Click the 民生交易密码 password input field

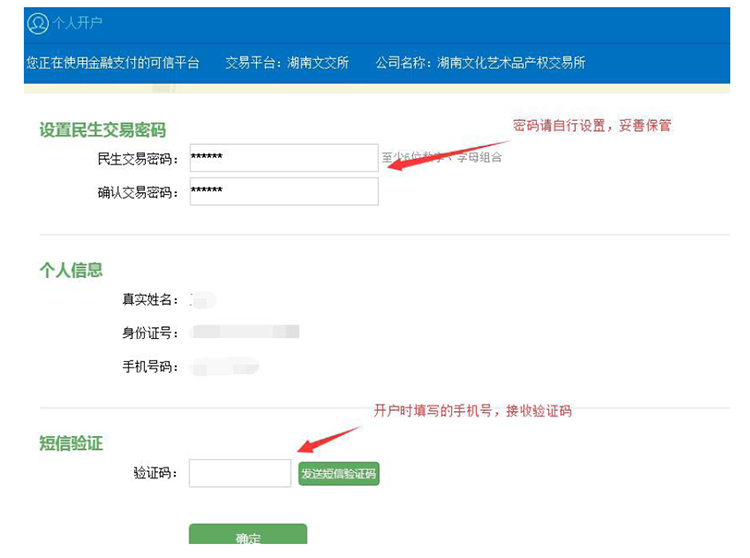tap(284, 158)
